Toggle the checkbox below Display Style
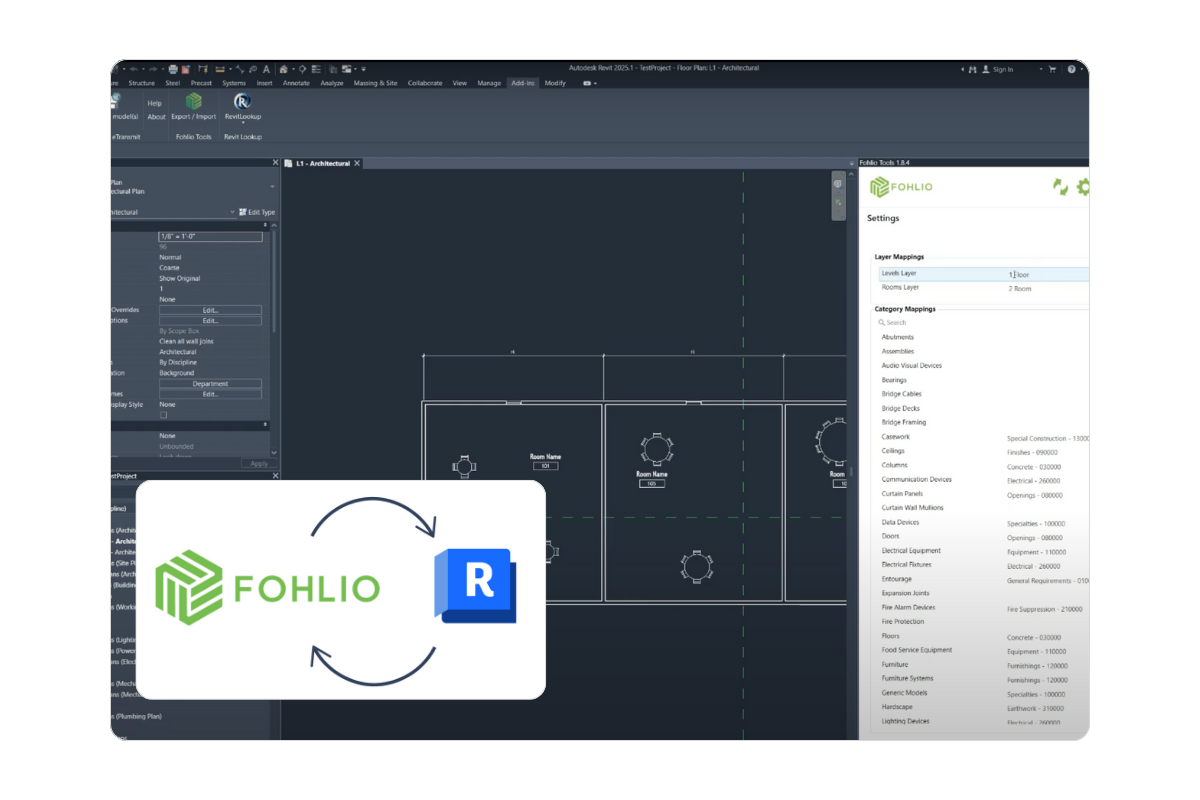 point(165,414)
